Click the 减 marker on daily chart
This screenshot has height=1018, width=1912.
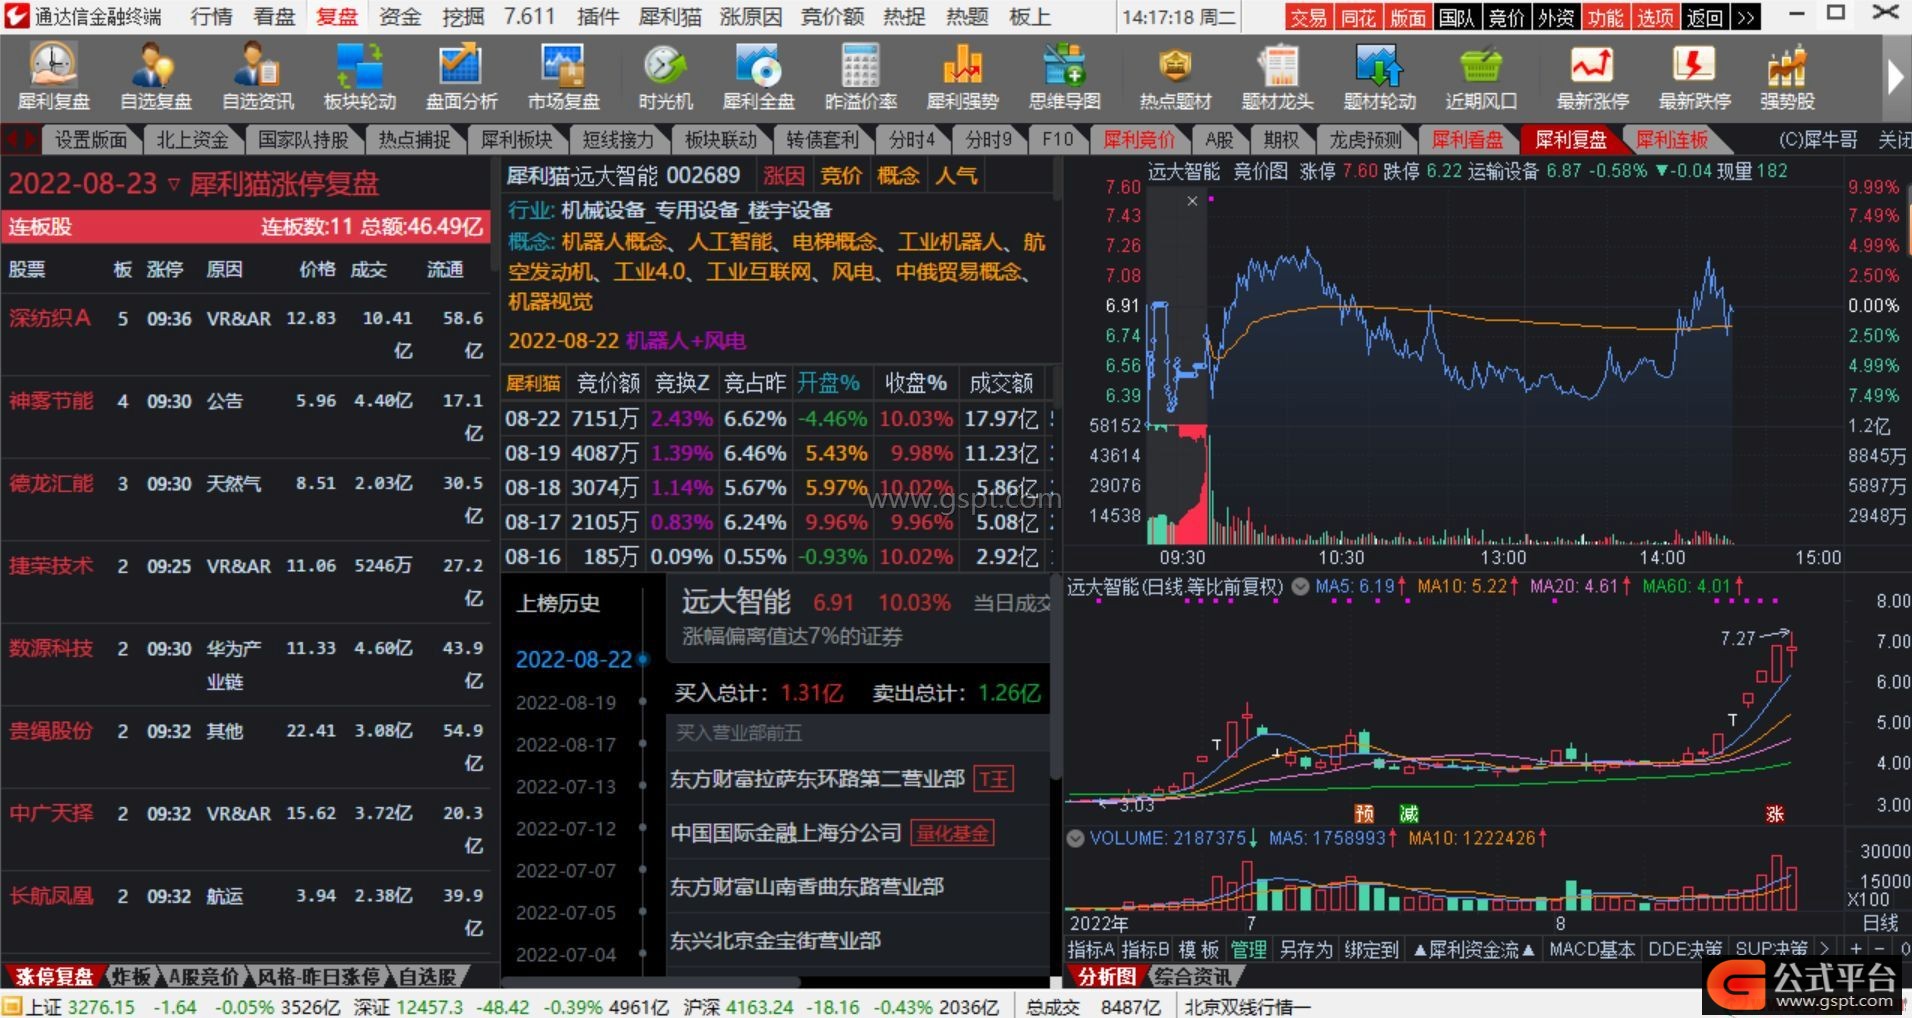point(1409,813)
